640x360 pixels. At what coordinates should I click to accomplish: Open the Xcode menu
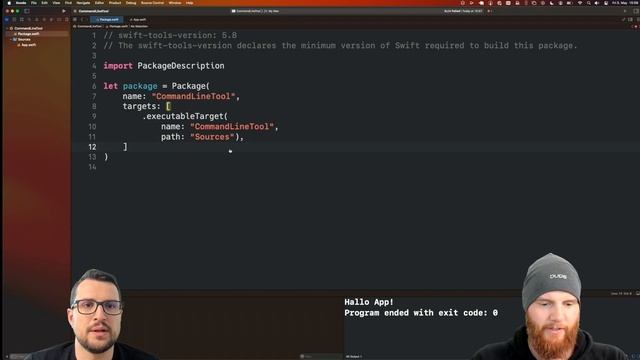coord(21,3)
